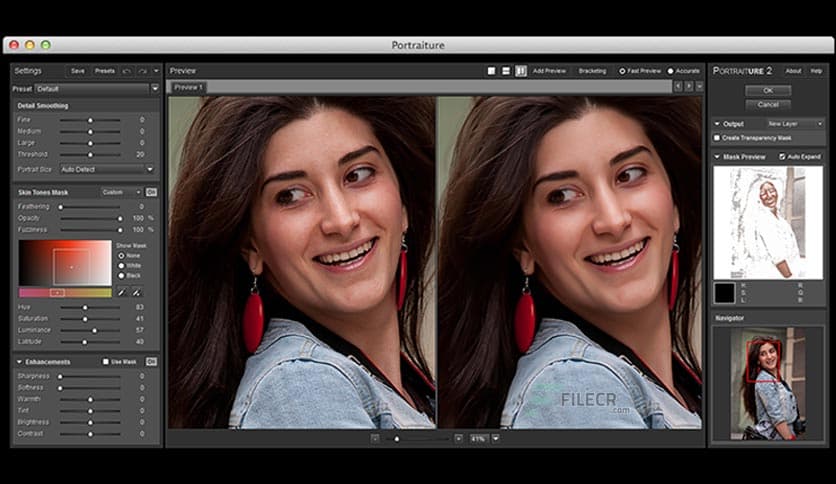Click the Add Preview button
Viewport: 836px width, 484px height.
coord(549,71)
